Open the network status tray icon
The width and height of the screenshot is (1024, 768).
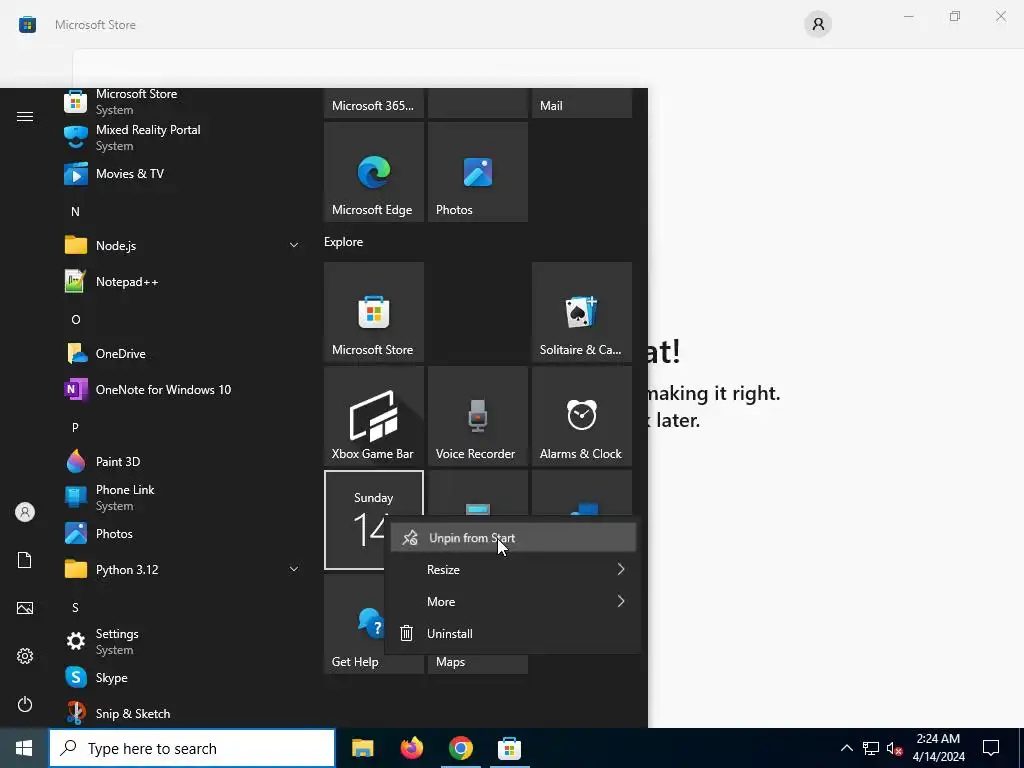871,748
